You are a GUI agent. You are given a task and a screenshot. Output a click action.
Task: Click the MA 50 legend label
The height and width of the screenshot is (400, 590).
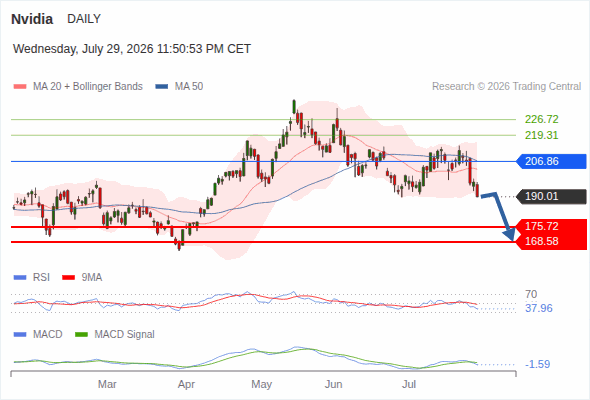189,87
